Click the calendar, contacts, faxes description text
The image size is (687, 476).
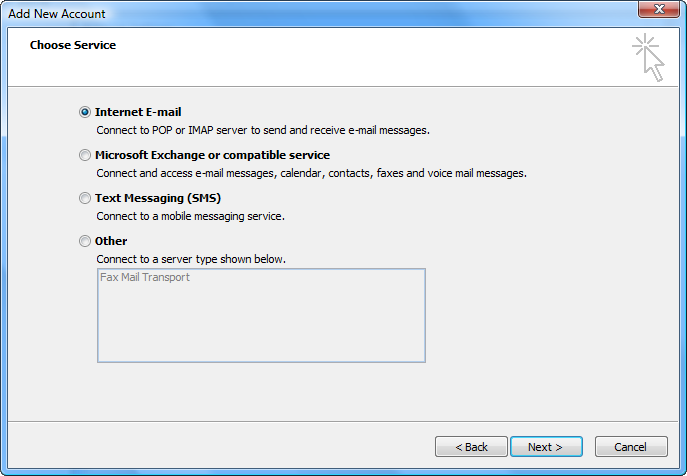coord(311,173)
